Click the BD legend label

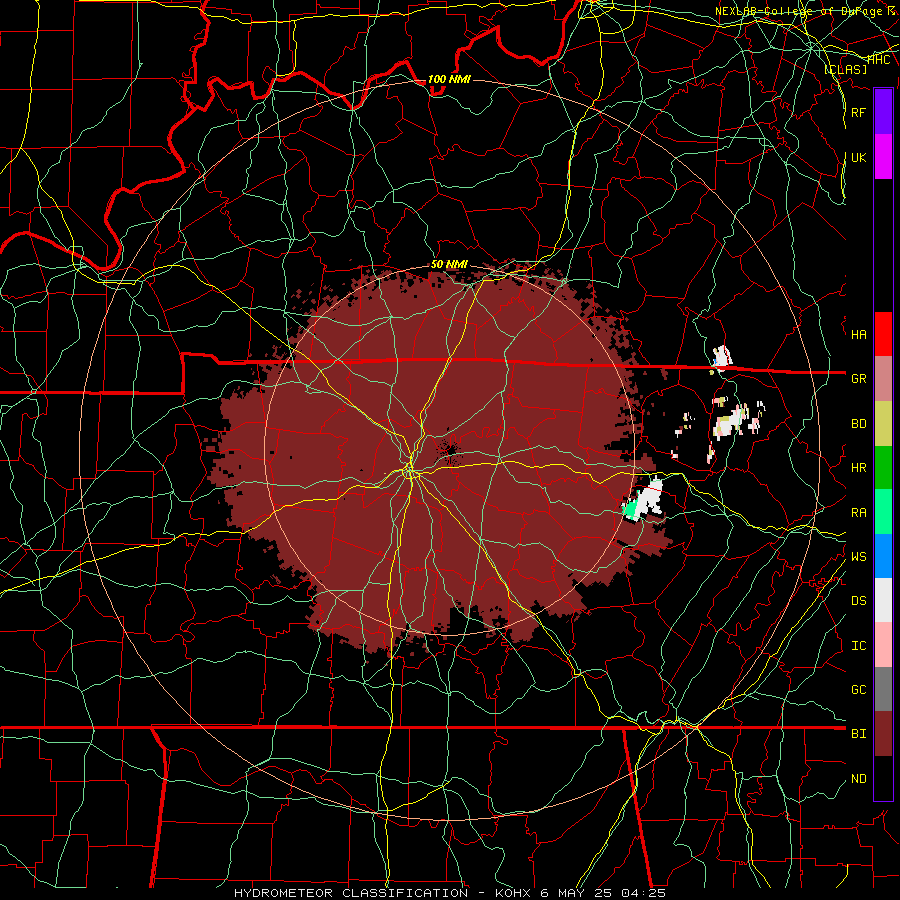[x=858, y=424]
